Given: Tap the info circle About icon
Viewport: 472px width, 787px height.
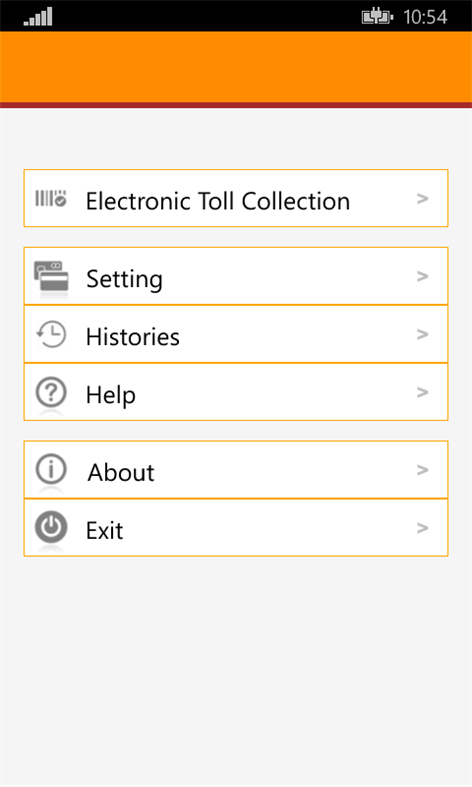Looking at the screenshot, I should click(51, 470).
